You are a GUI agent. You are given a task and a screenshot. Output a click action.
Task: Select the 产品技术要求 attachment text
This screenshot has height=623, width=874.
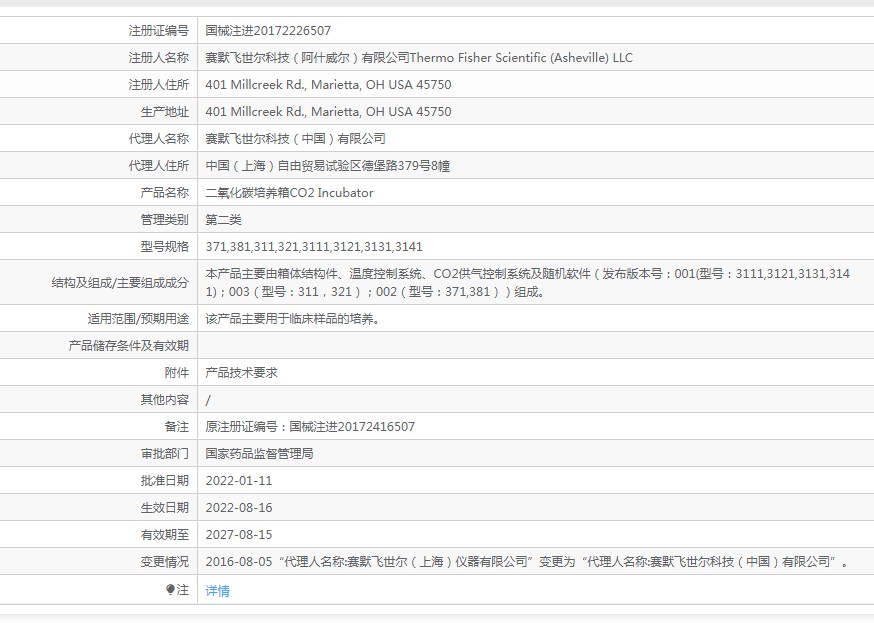click(x=241, y=373)
